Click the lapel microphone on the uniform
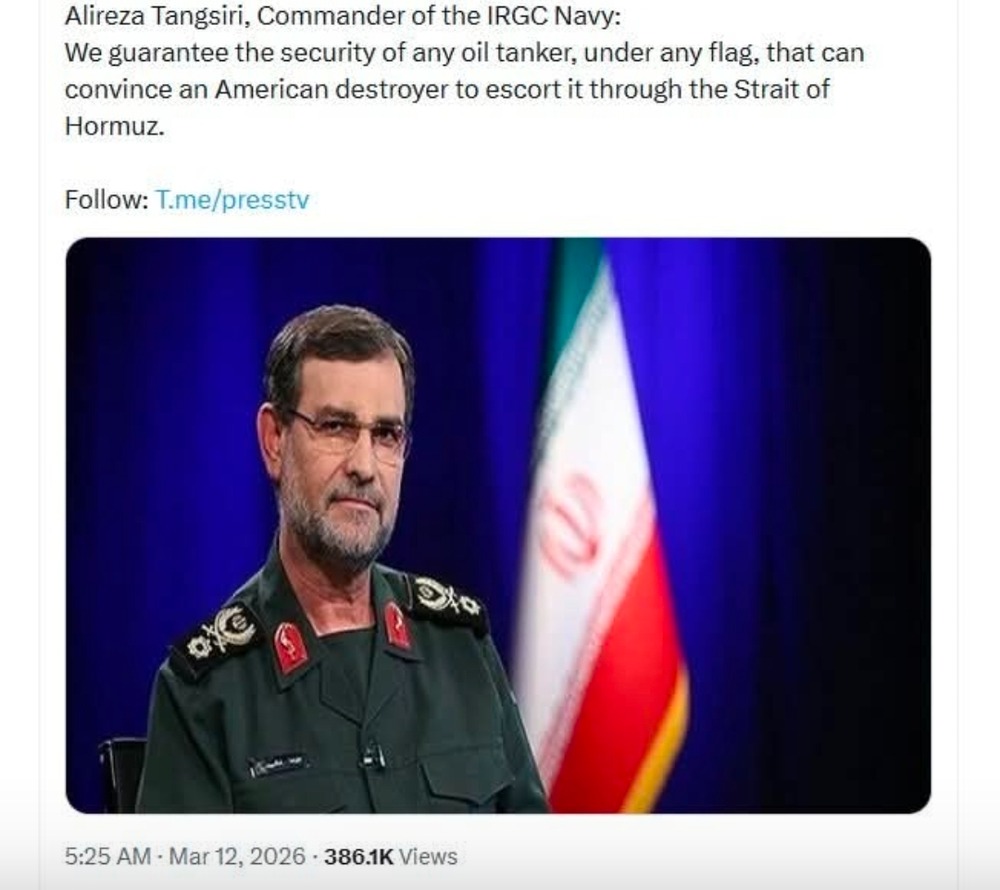Image resolution: width=1000 pixels, height=890 pixels. click(374, 755)
